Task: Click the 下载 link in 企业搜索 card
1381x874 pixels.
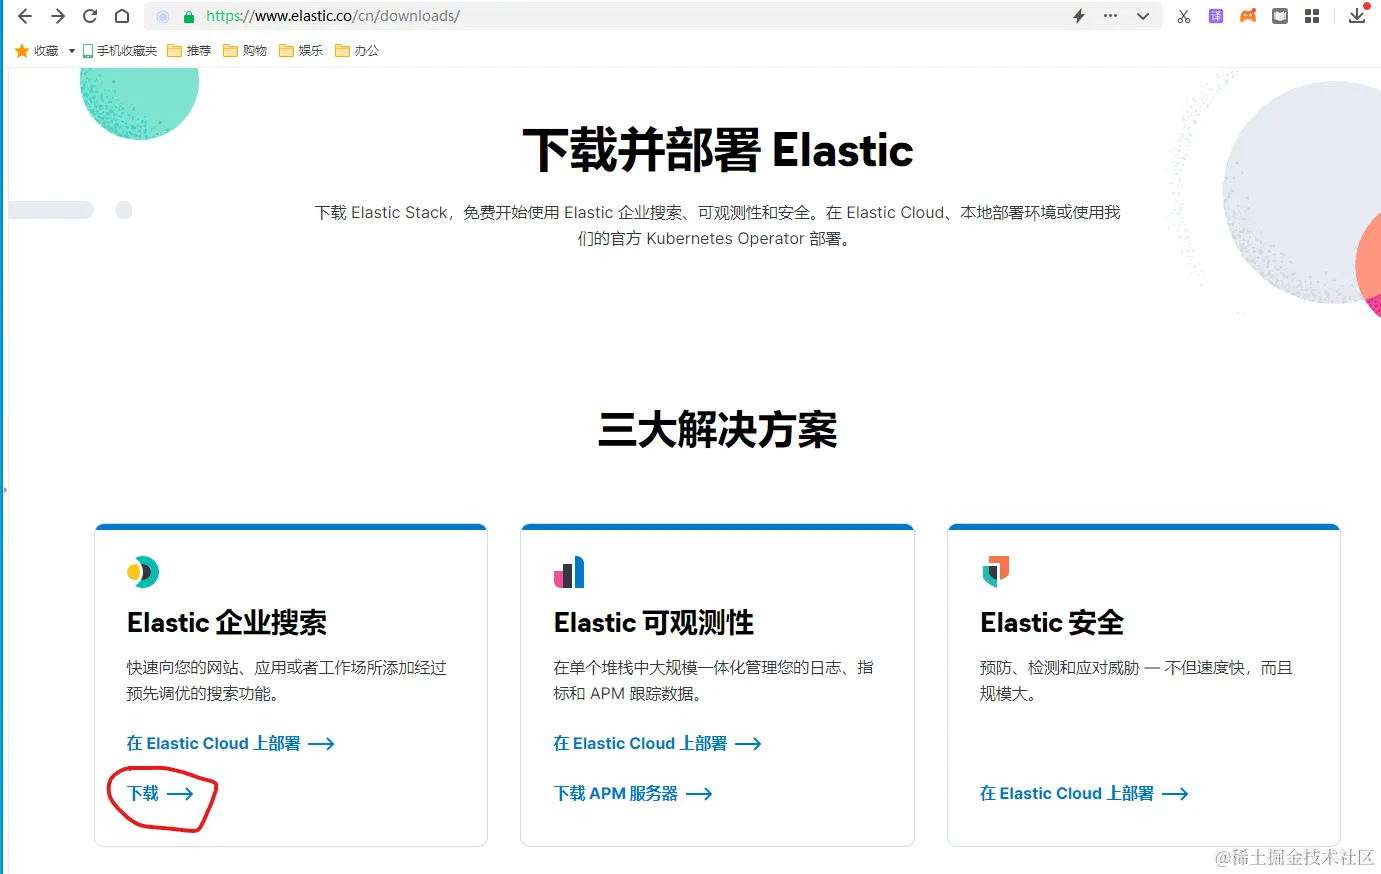Action: (160, 794)
